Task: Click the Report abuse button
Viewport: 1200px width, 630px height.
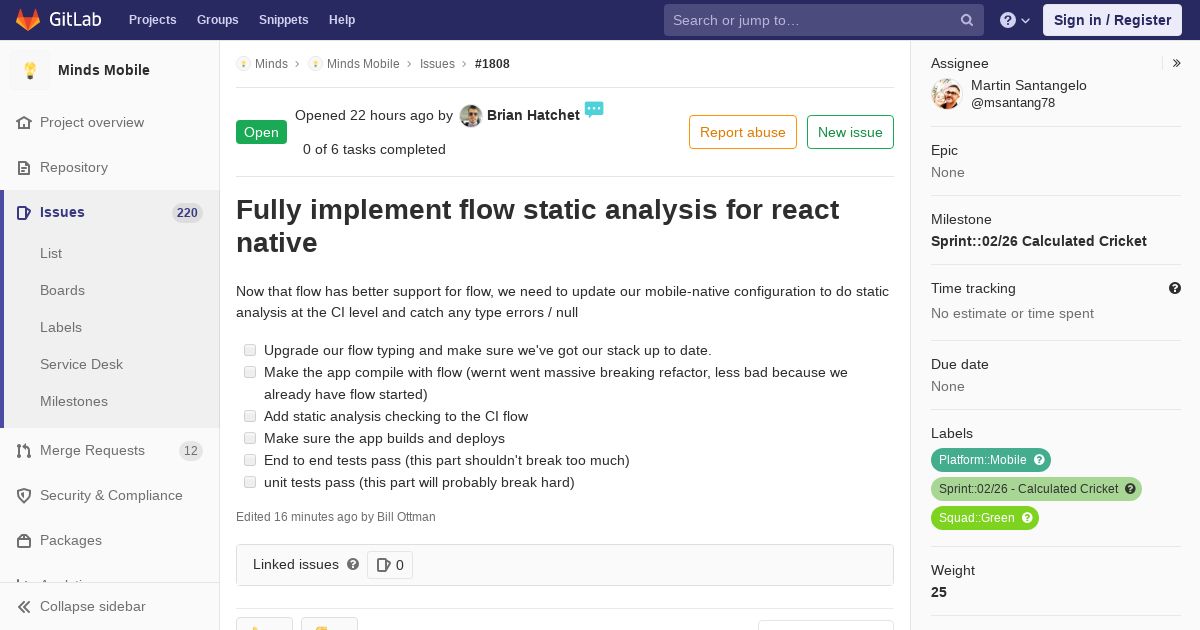Action: pos(743,132)
